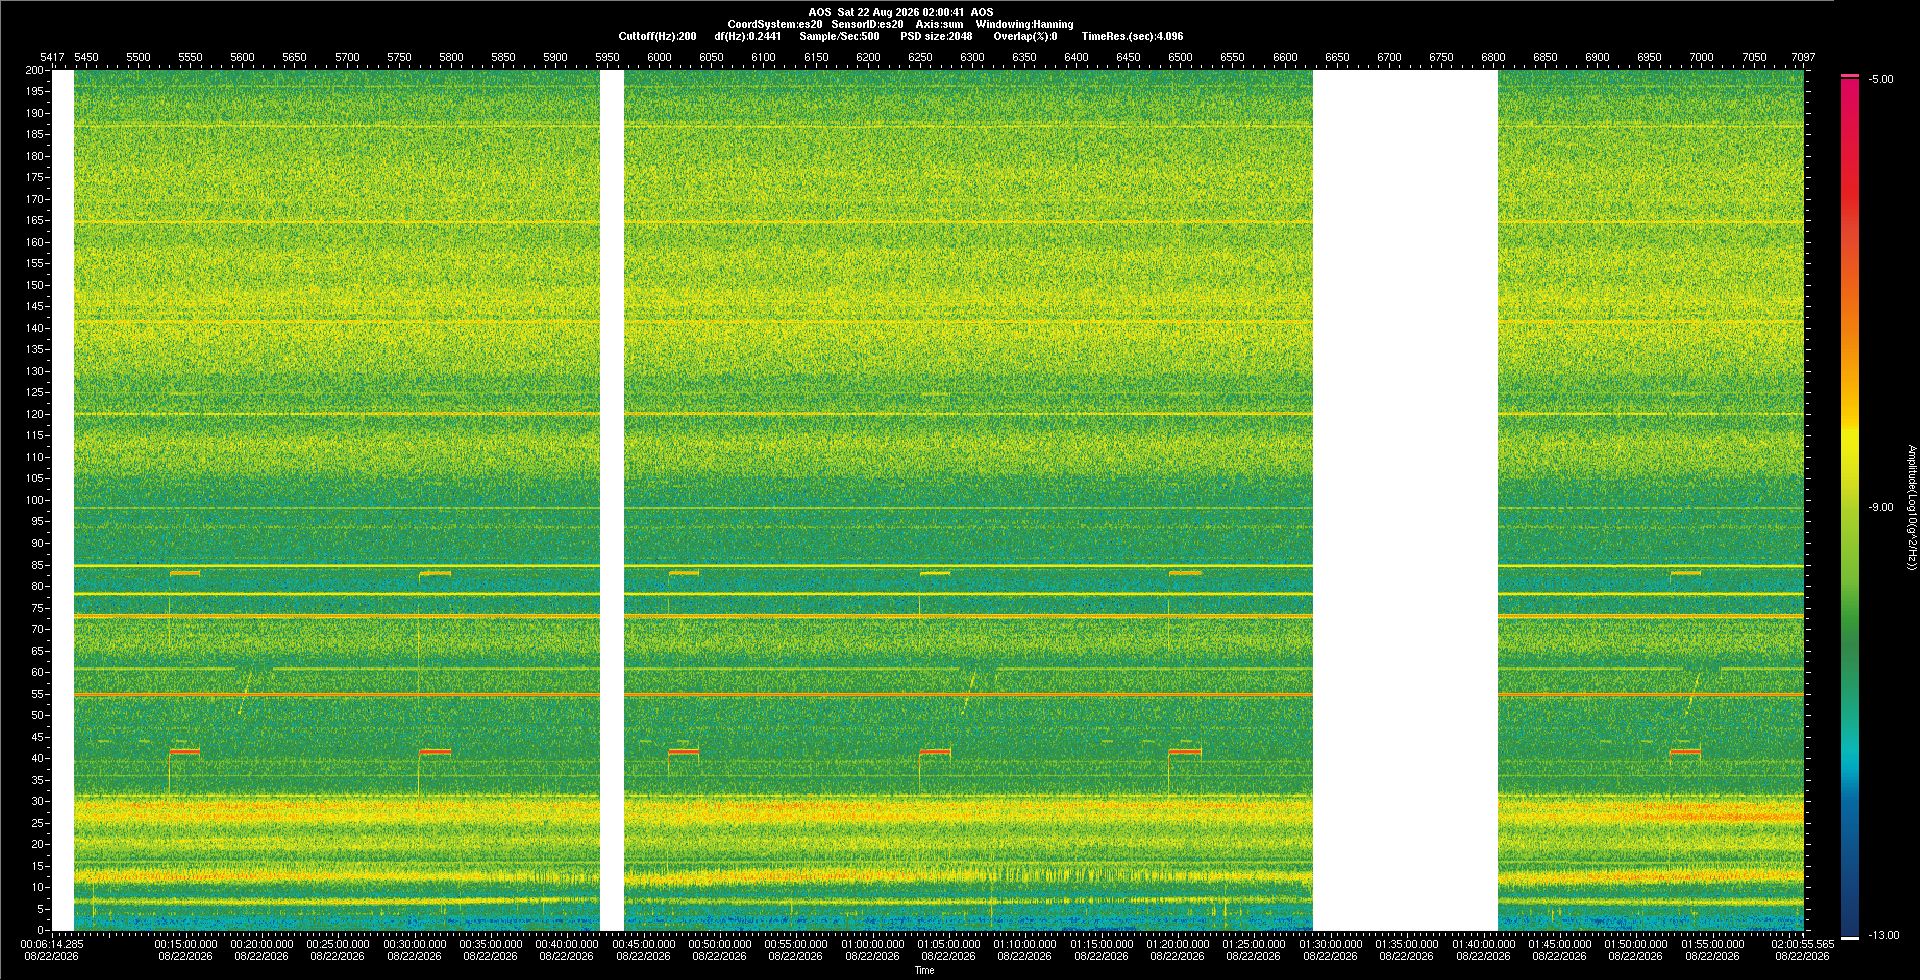
Task: Select the "01:55:00.000" time label
Action: (x=1712, y=943)
